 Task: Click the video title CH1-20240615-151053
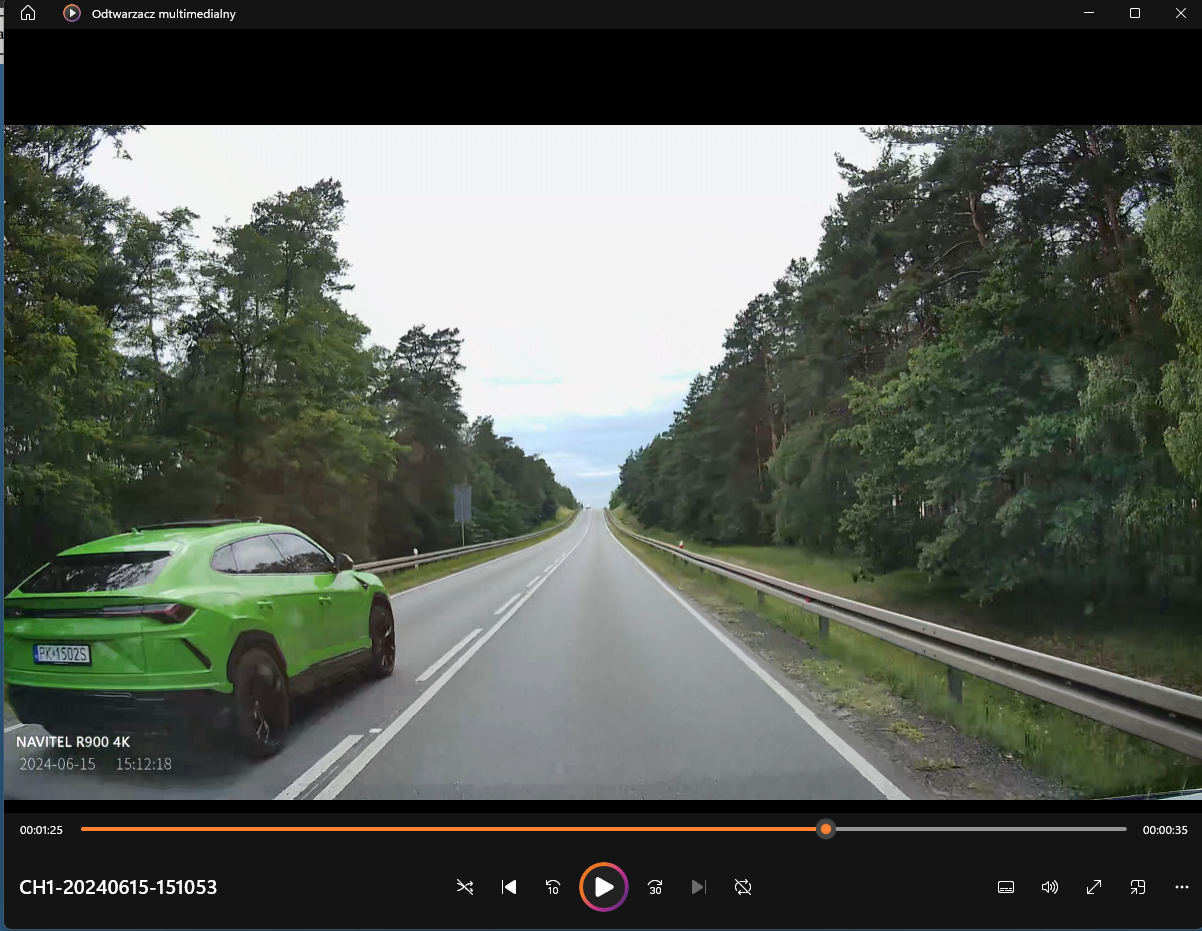pos(118,887)
